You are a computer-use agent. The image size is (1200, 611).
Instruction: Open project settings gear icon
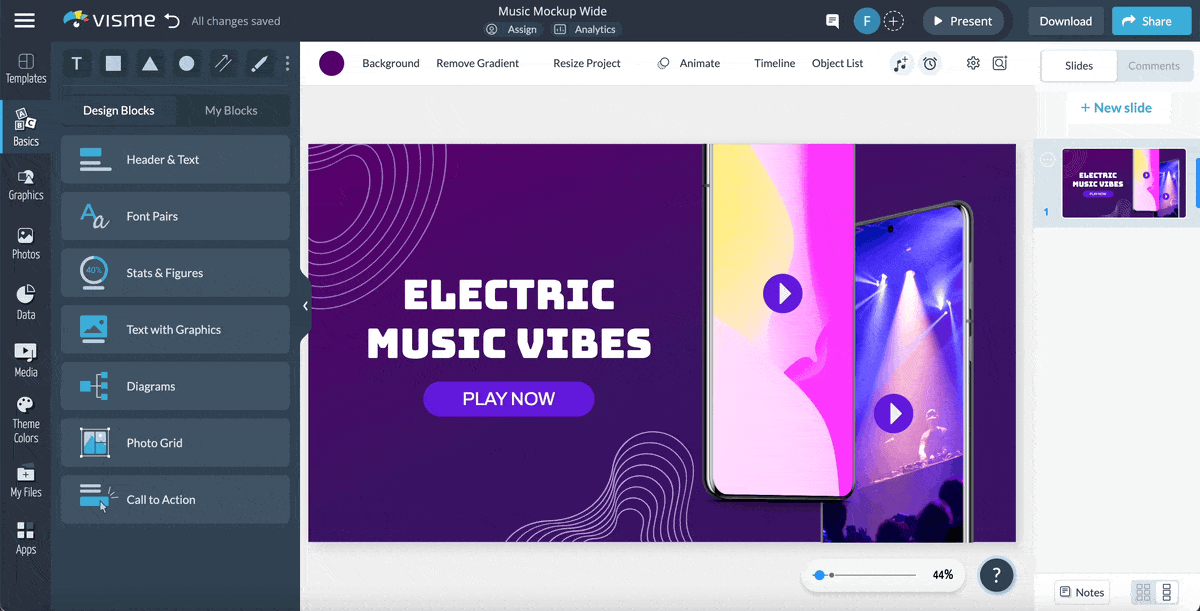pyautogui.click(x=973, y=64)
